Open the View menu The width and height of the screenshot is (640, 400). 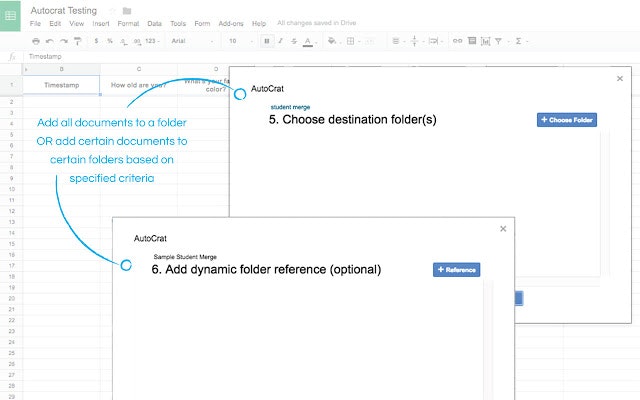tap(77, 24)
